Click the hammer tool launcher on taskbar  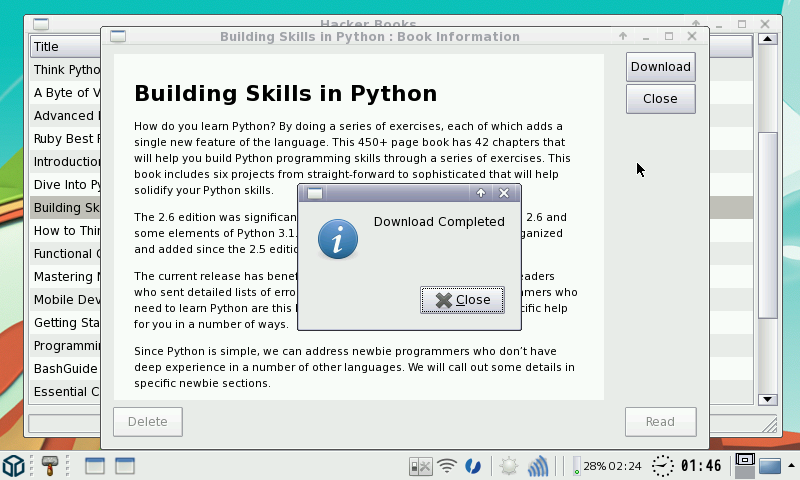tap(49, 466)
